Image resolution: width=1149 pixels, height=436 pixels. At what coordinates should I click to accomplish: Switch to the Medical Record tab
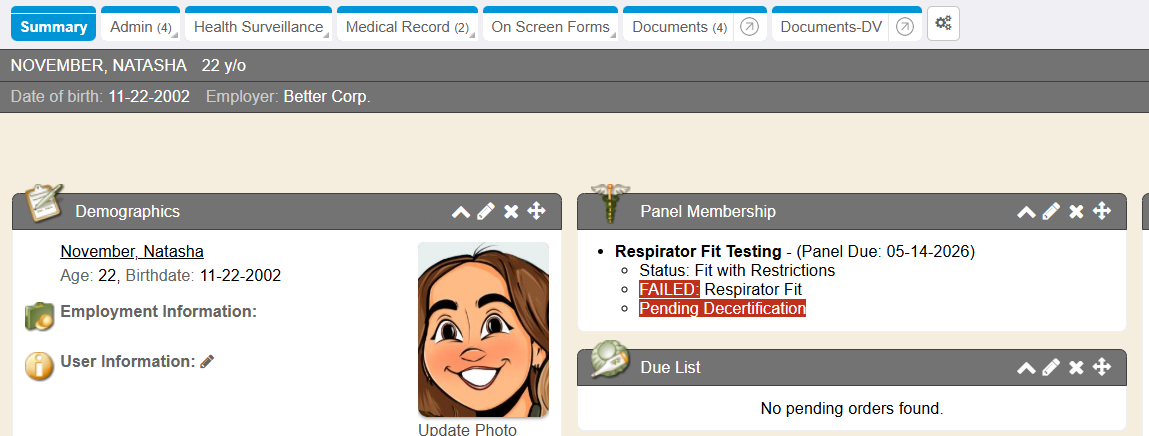[406, 27]
